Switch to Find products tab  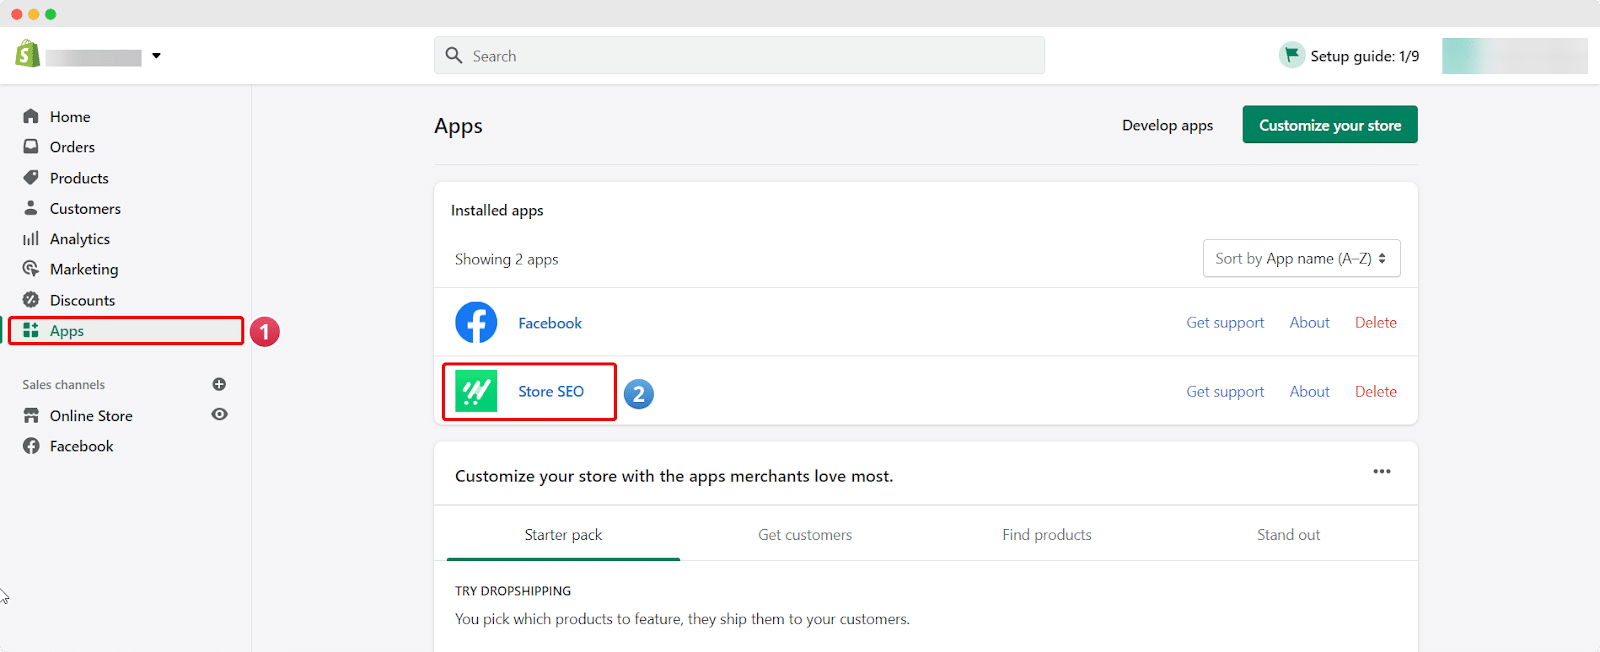1047,535
